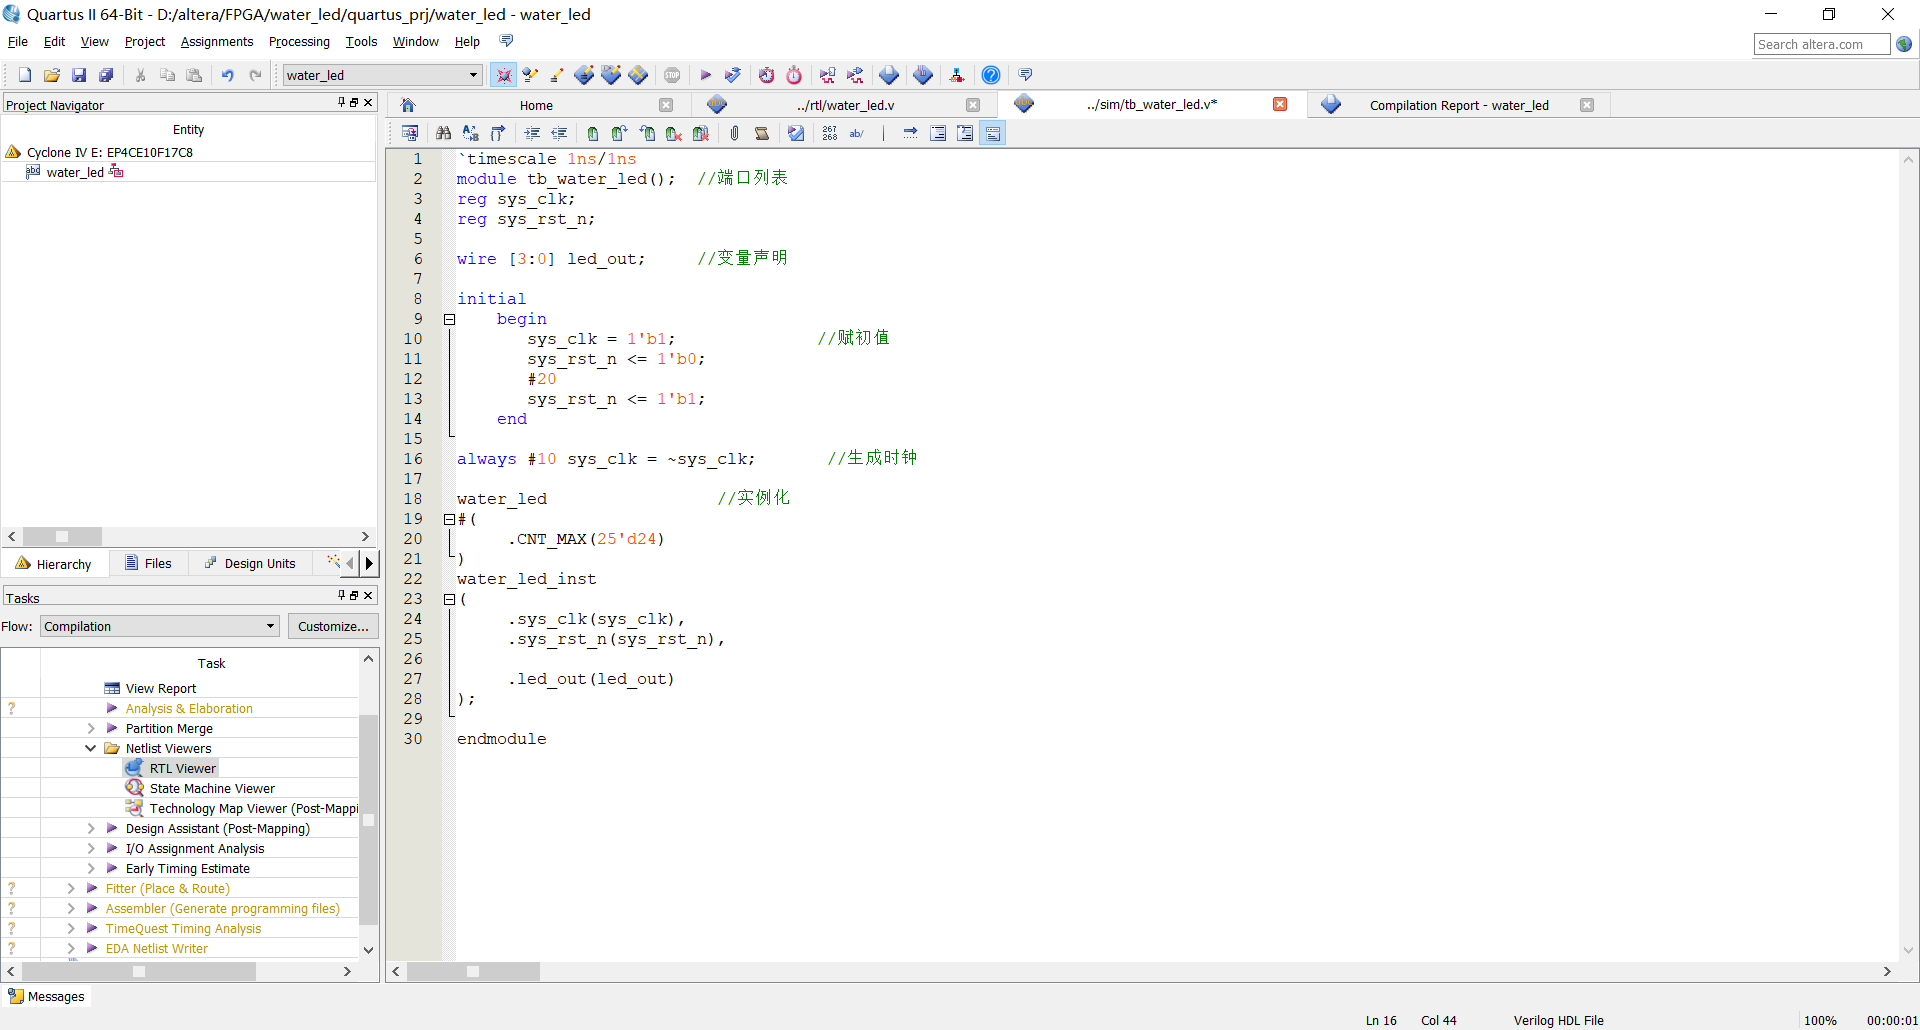This screenshot has width=1920, height=1030.
Task: Toggle the highlighted icon next to the entity box
Action: (x=503, y=75)
